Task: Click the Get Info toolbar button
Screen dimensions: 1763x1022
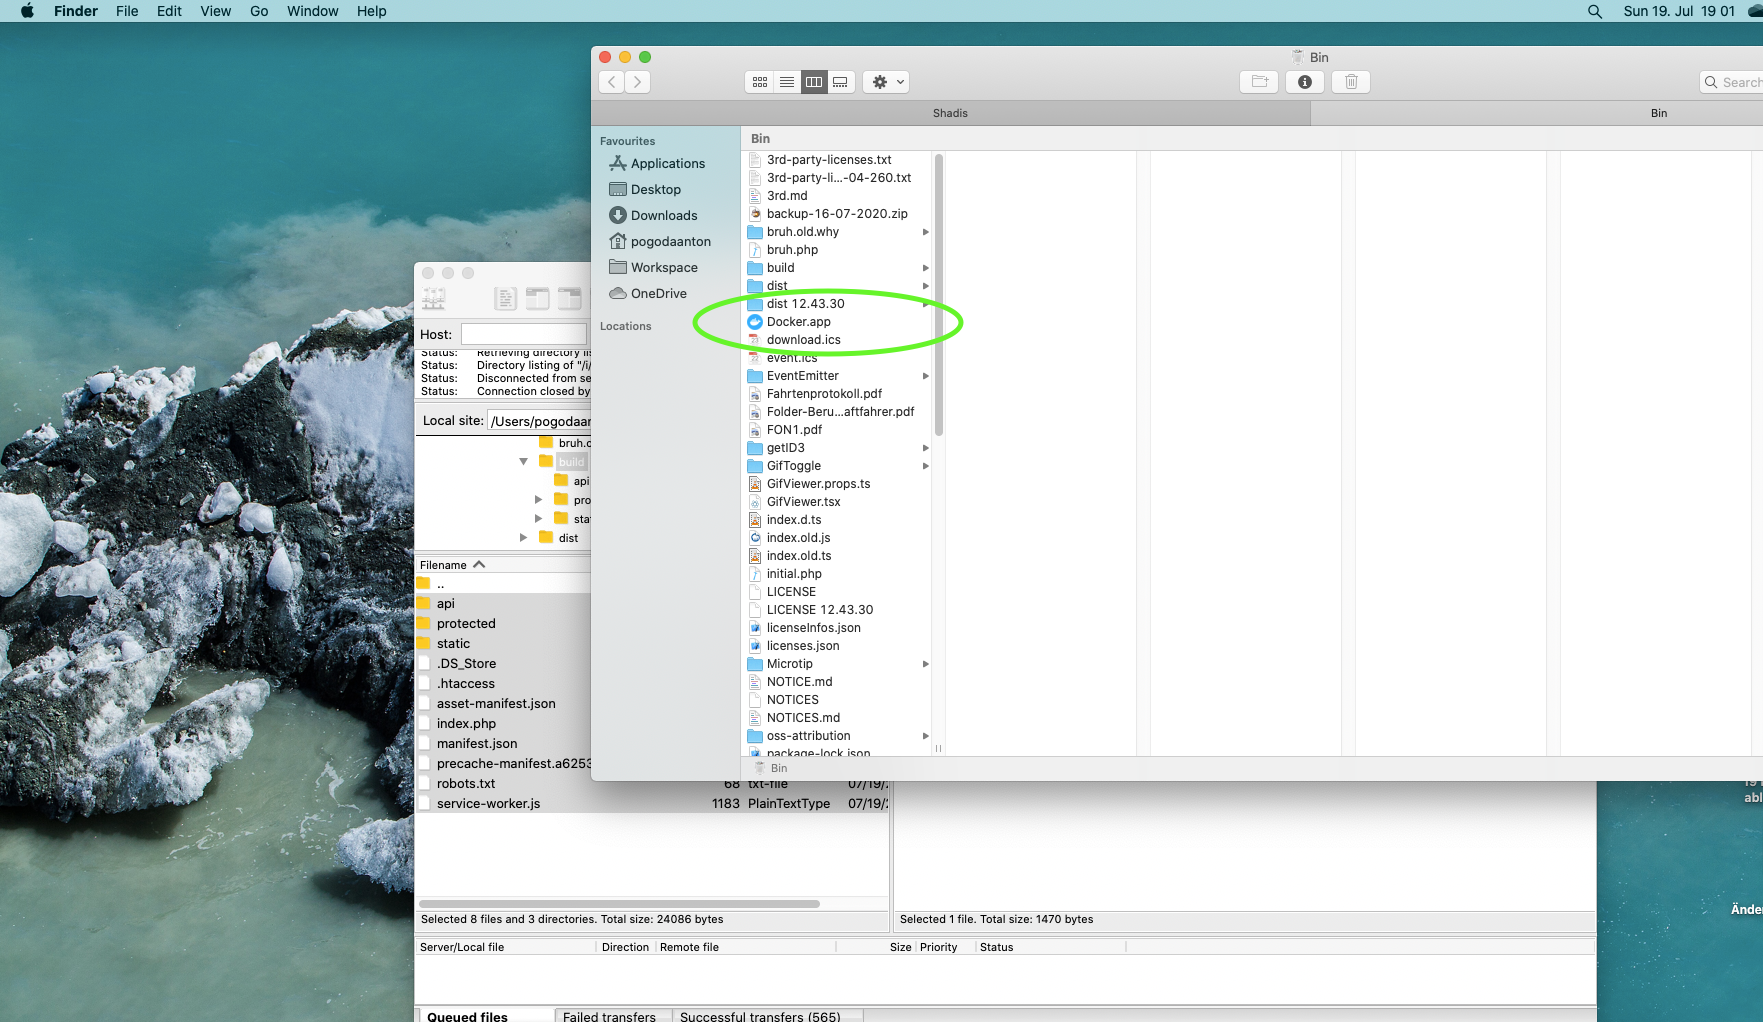Action: point(1304,82)
